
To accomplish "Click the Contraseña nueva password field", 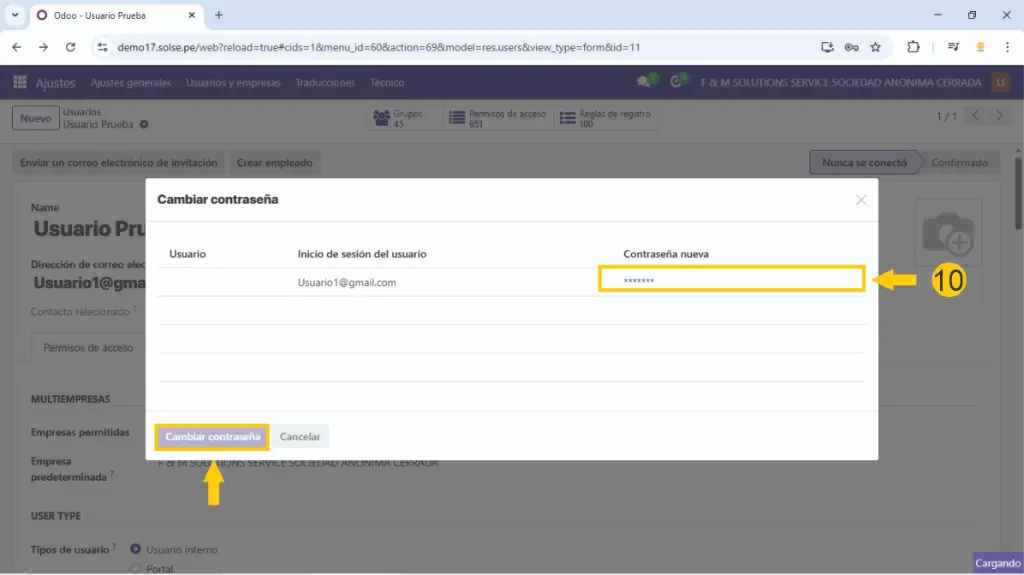I will [731, 280].
